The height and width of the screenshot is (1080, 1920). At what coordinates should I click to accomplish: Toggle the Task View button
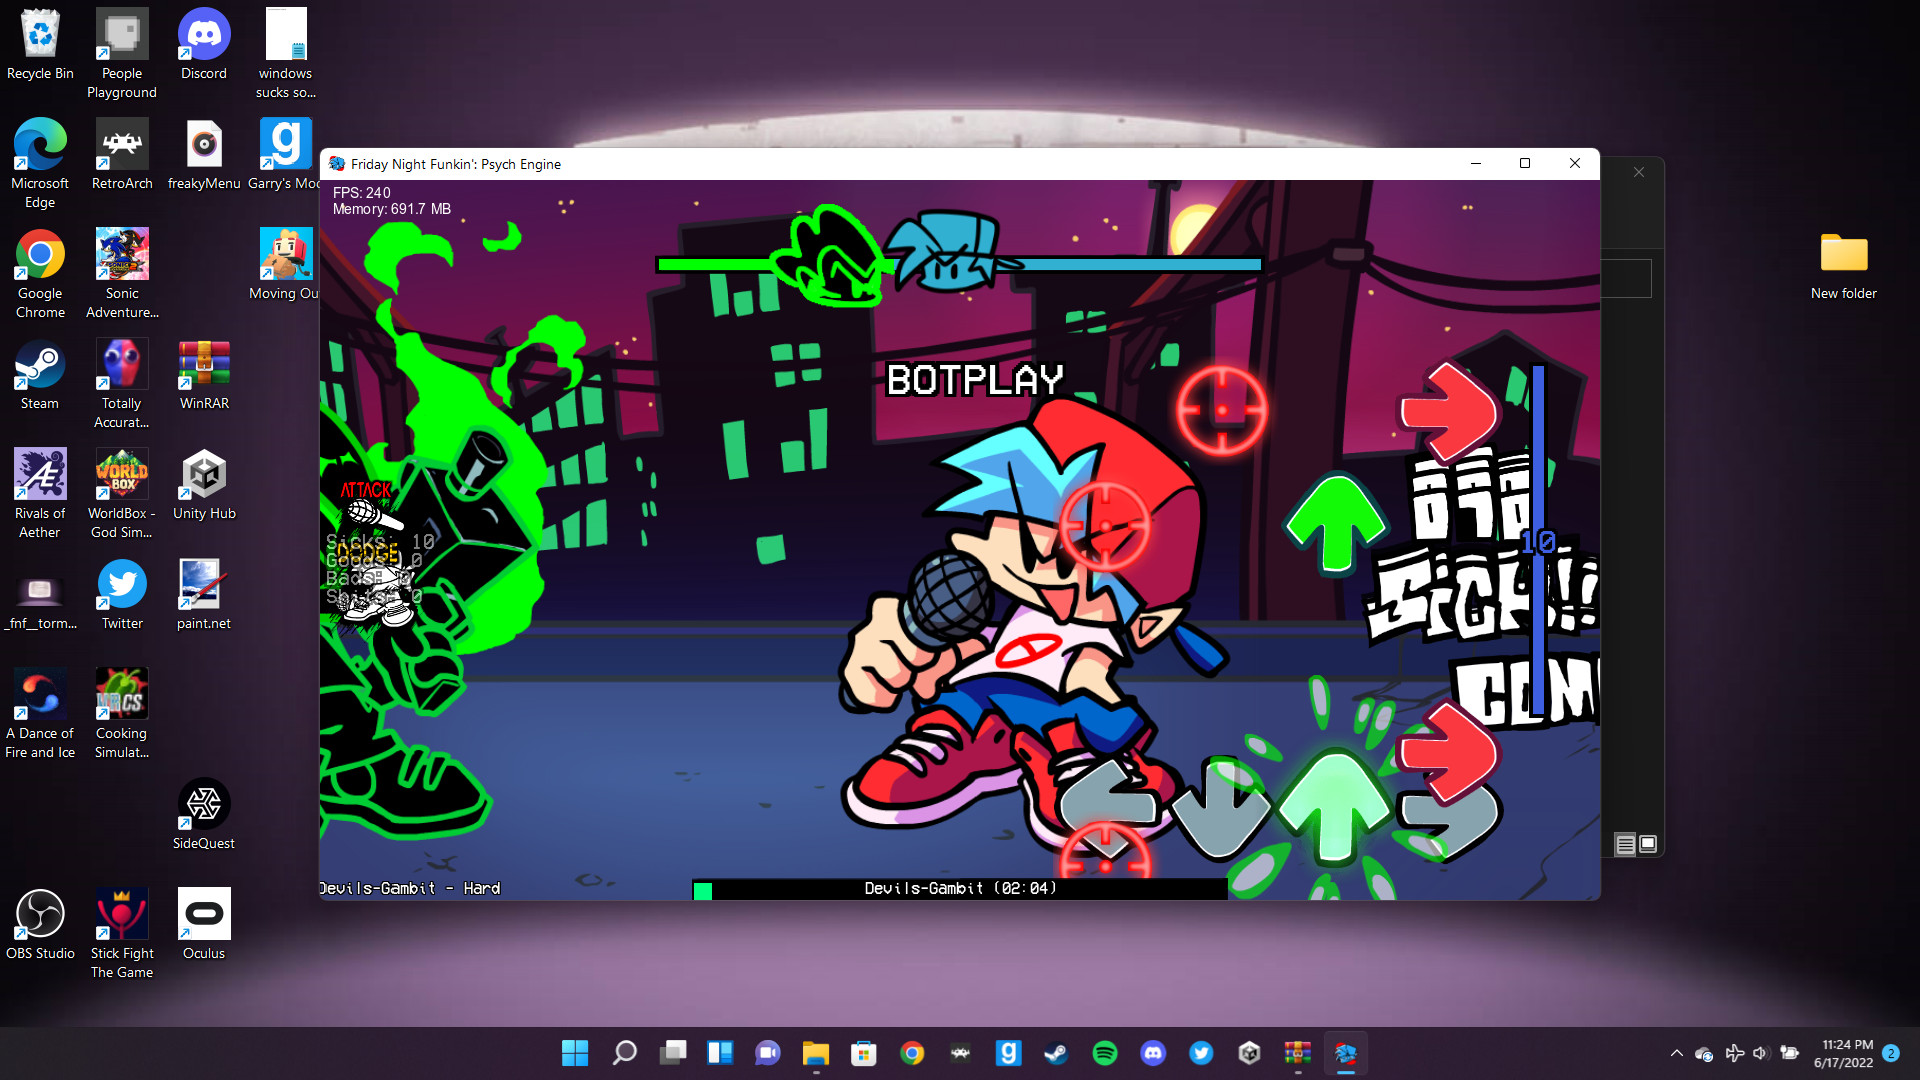coord(673,1053)
